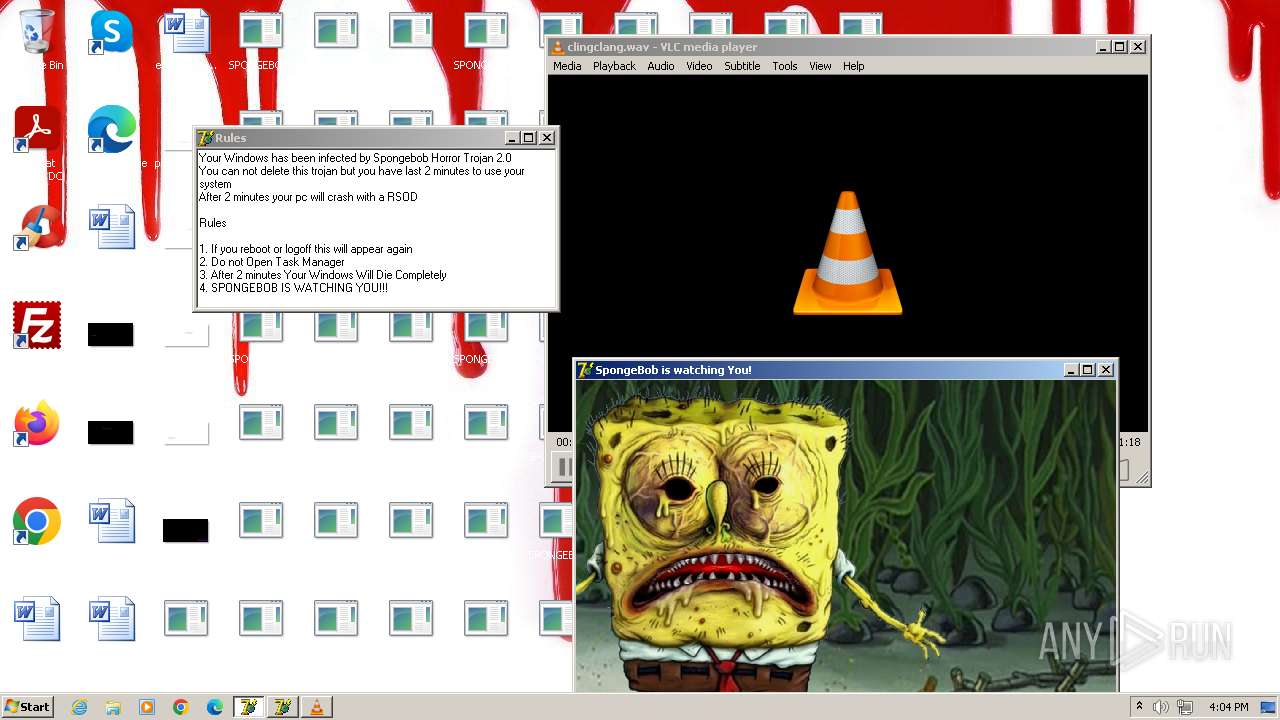Click the VLC title bar cone icon

[557, 47]
